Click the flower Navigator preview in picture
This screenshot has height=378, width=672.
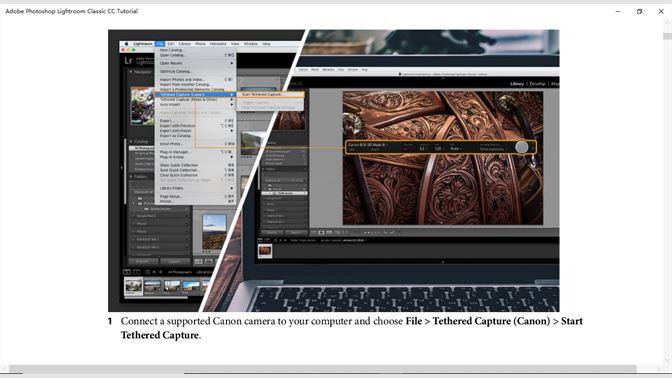coord(142,106)
